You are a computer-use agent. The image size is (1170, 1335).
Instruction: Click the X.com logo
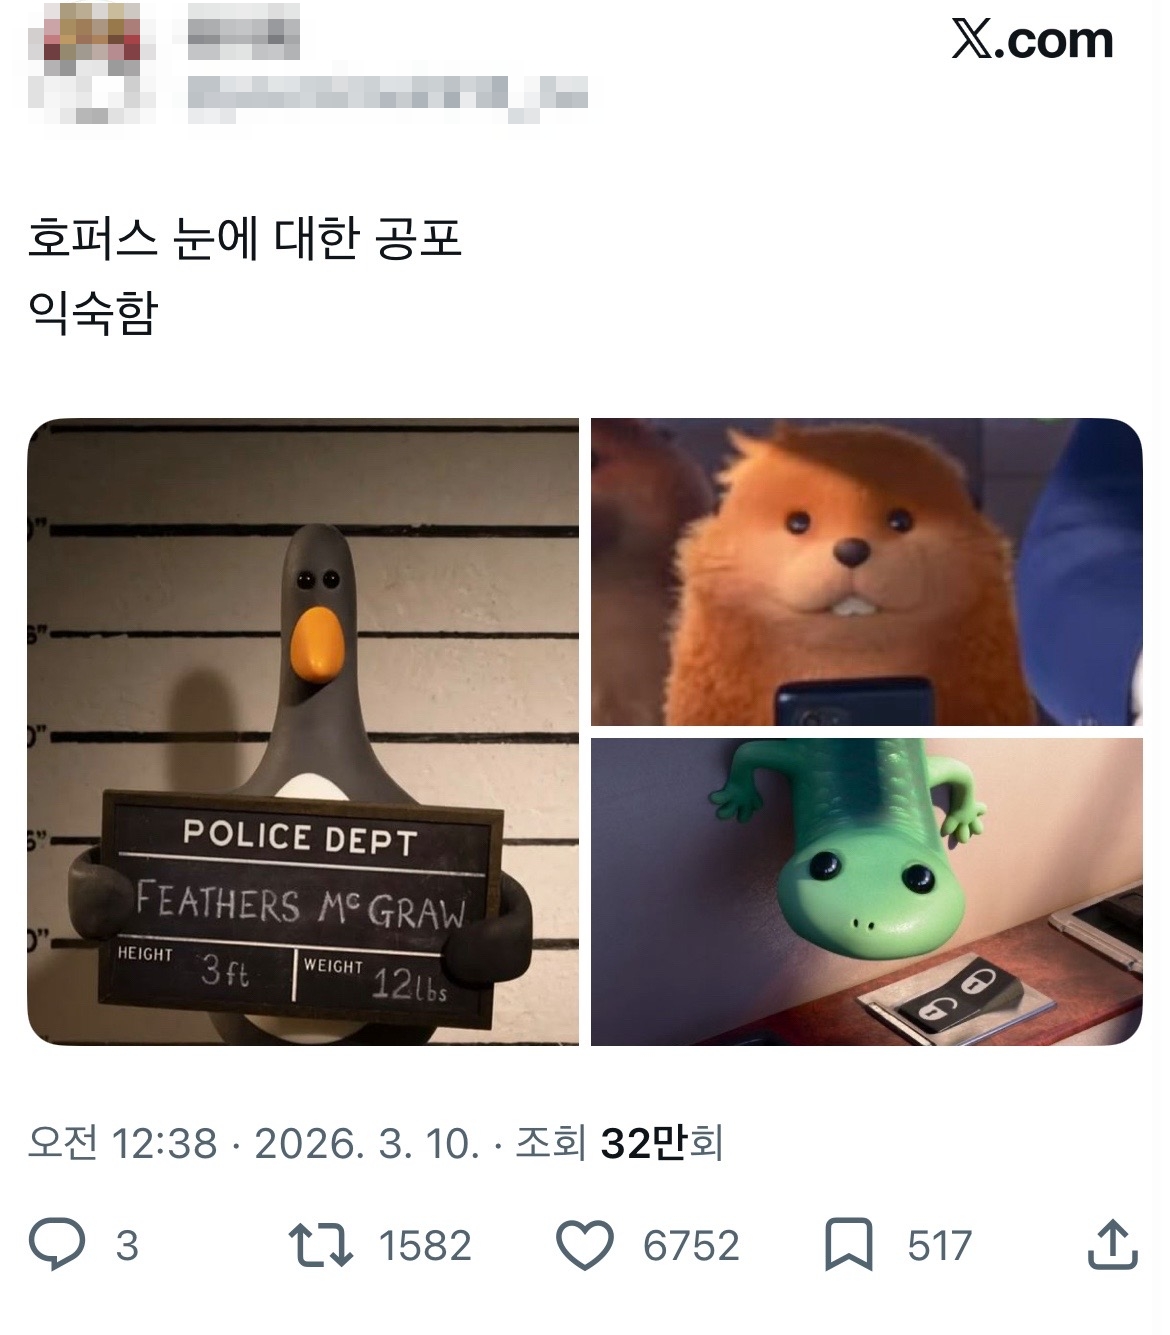pyautogui.click(x=1032, y=40)
